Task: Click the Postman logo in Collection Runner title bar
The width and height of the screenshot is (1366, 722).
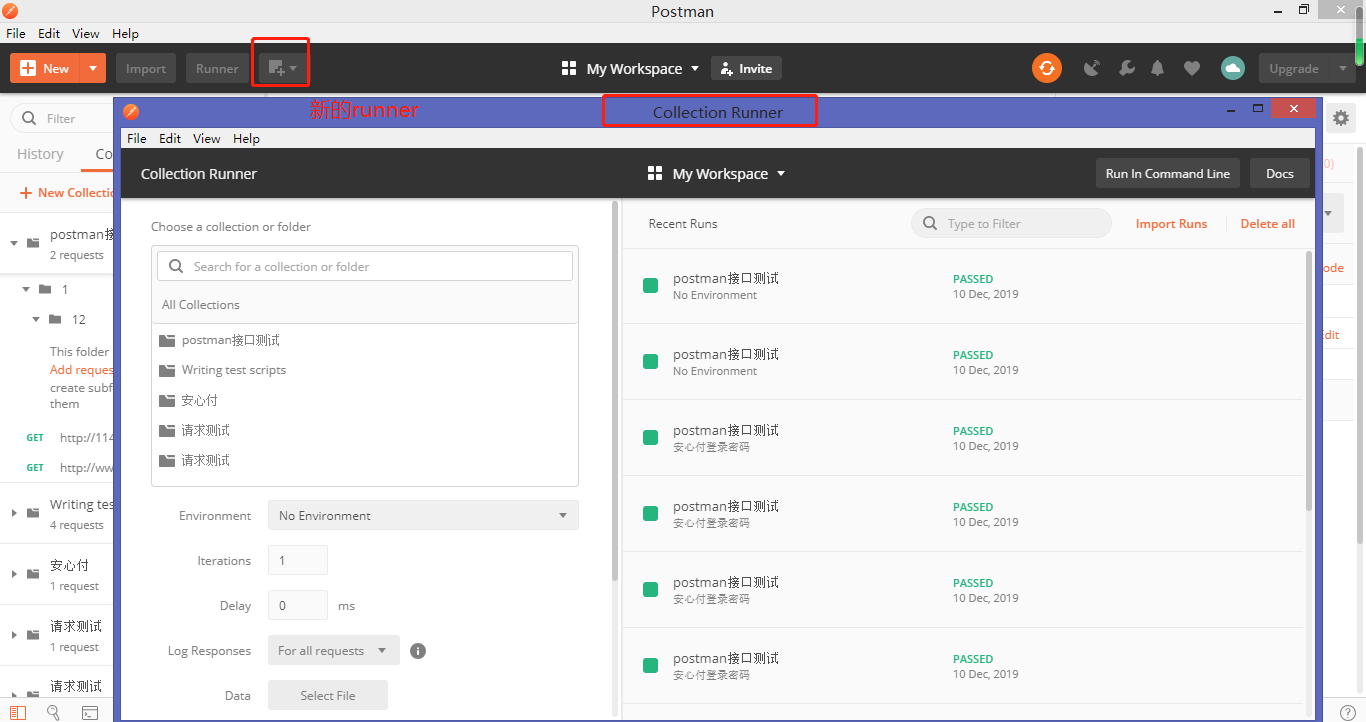Action: click(x=131, y=111)
